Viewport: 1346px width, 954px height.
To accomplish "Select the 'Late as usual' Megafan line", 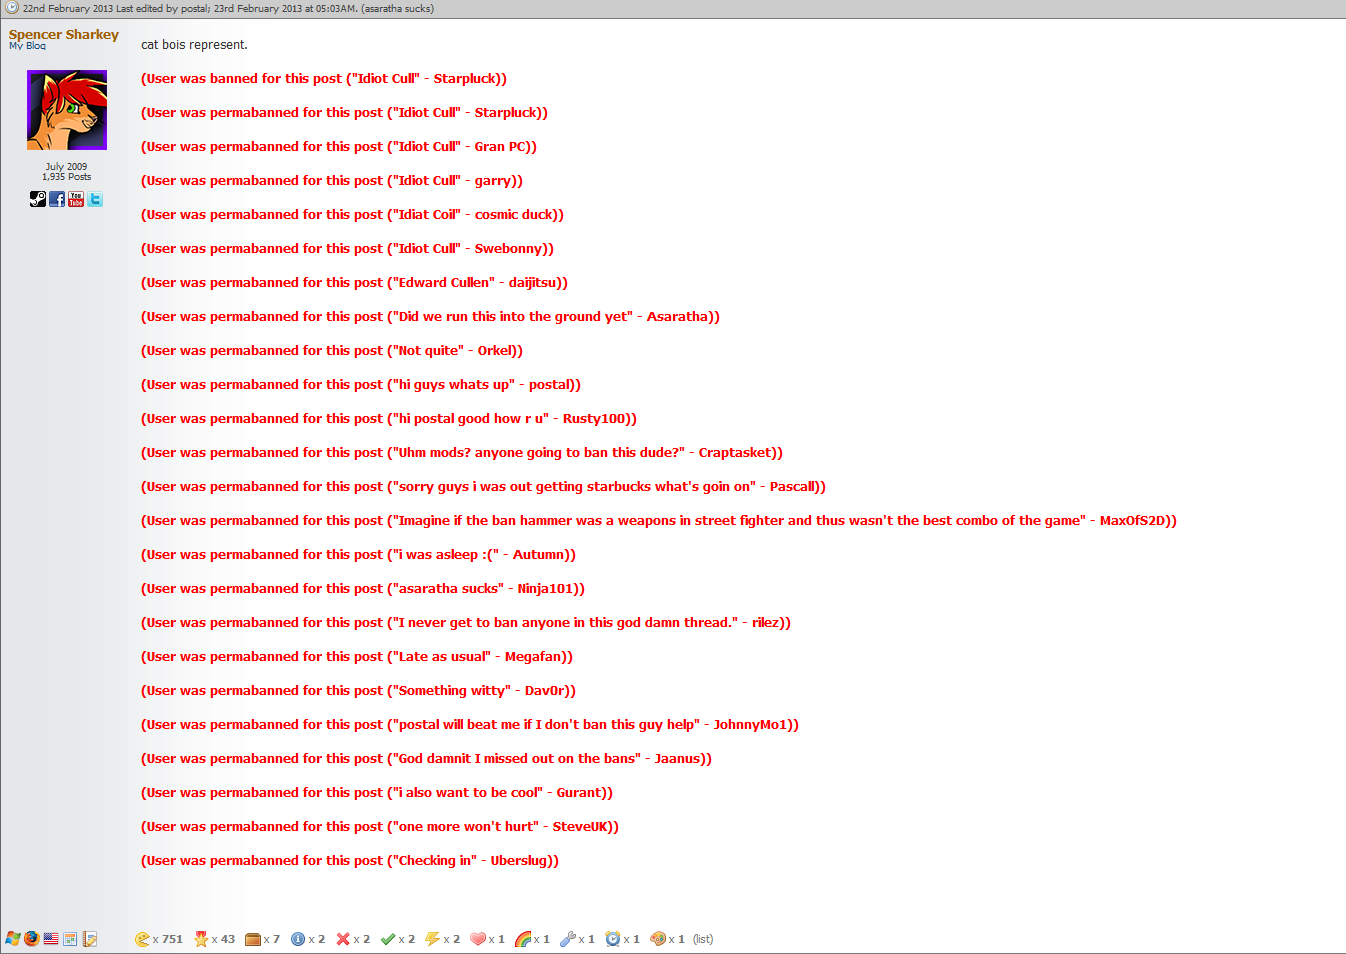I will click(x=357, y=657).
